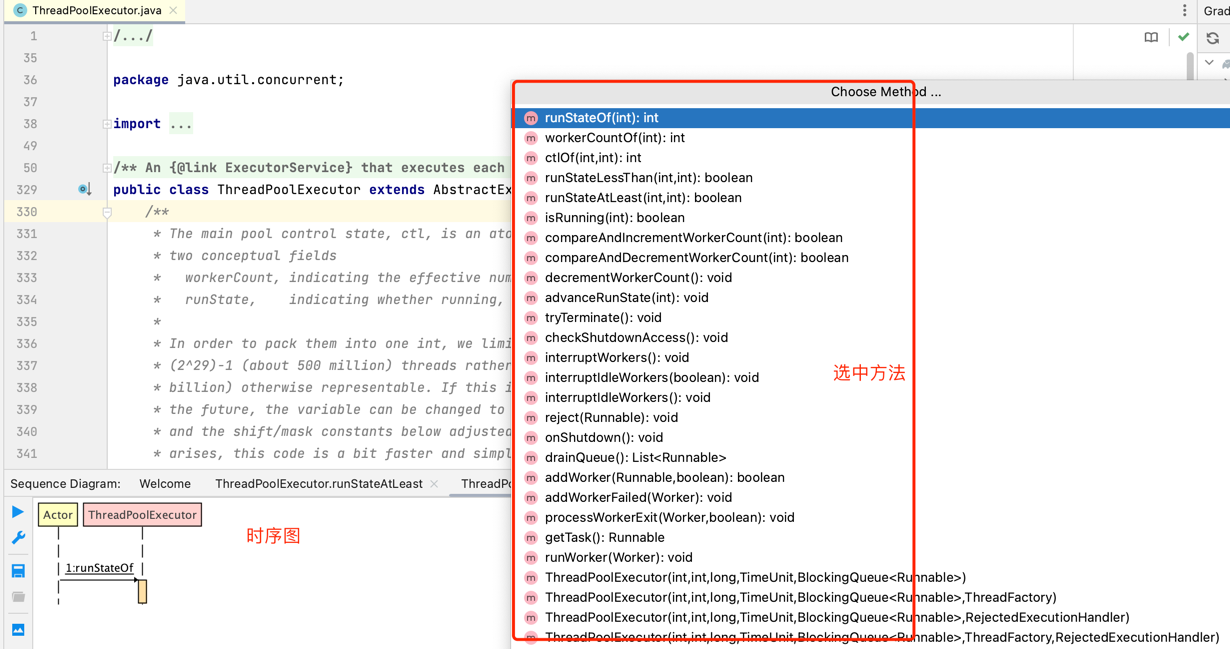Expand folded Javadoc at line 50
The height and width of the screenshot is (649, 1230).
tap(107, 168)
